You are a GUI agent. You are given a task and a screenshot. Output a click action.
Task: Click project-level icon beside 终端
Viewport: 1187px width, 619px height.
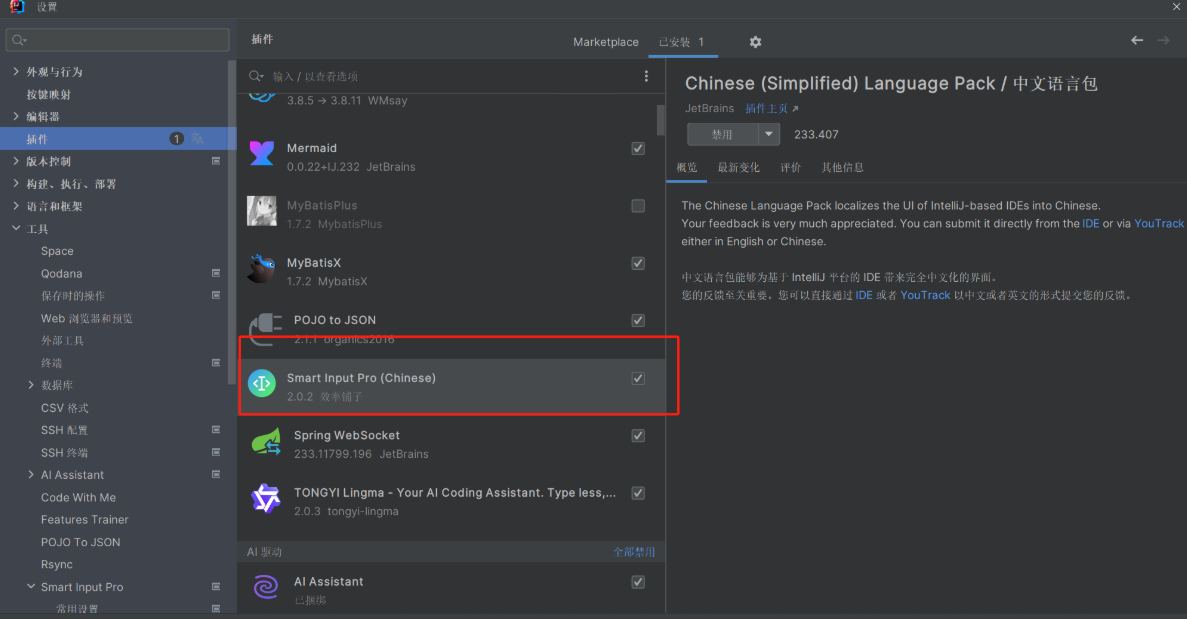click(x=216, y=362)
